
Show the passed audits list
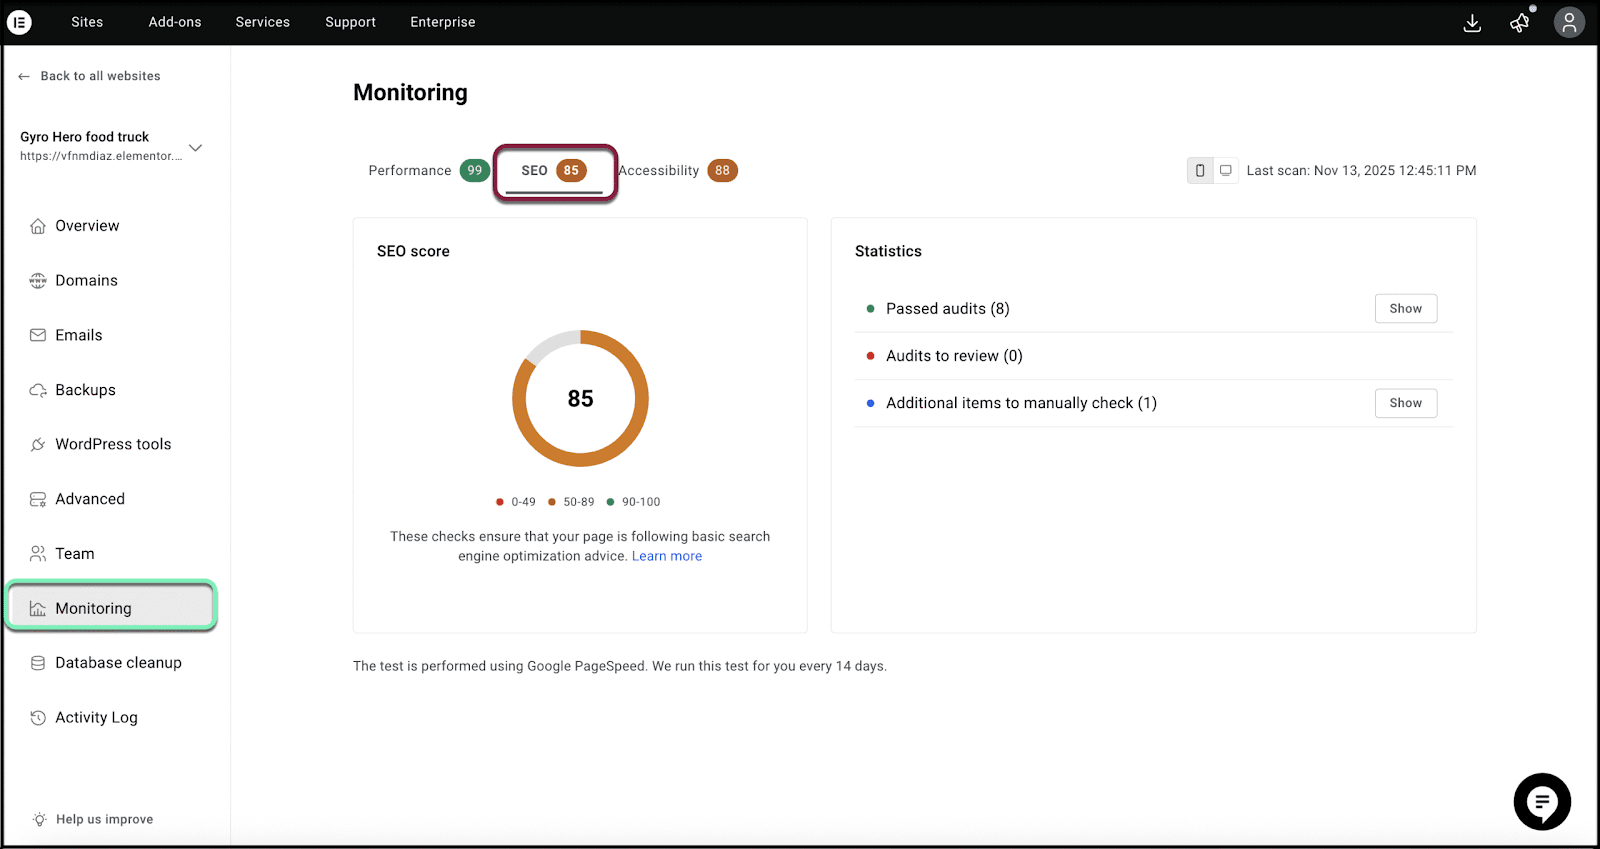[x=1405, y=308]
